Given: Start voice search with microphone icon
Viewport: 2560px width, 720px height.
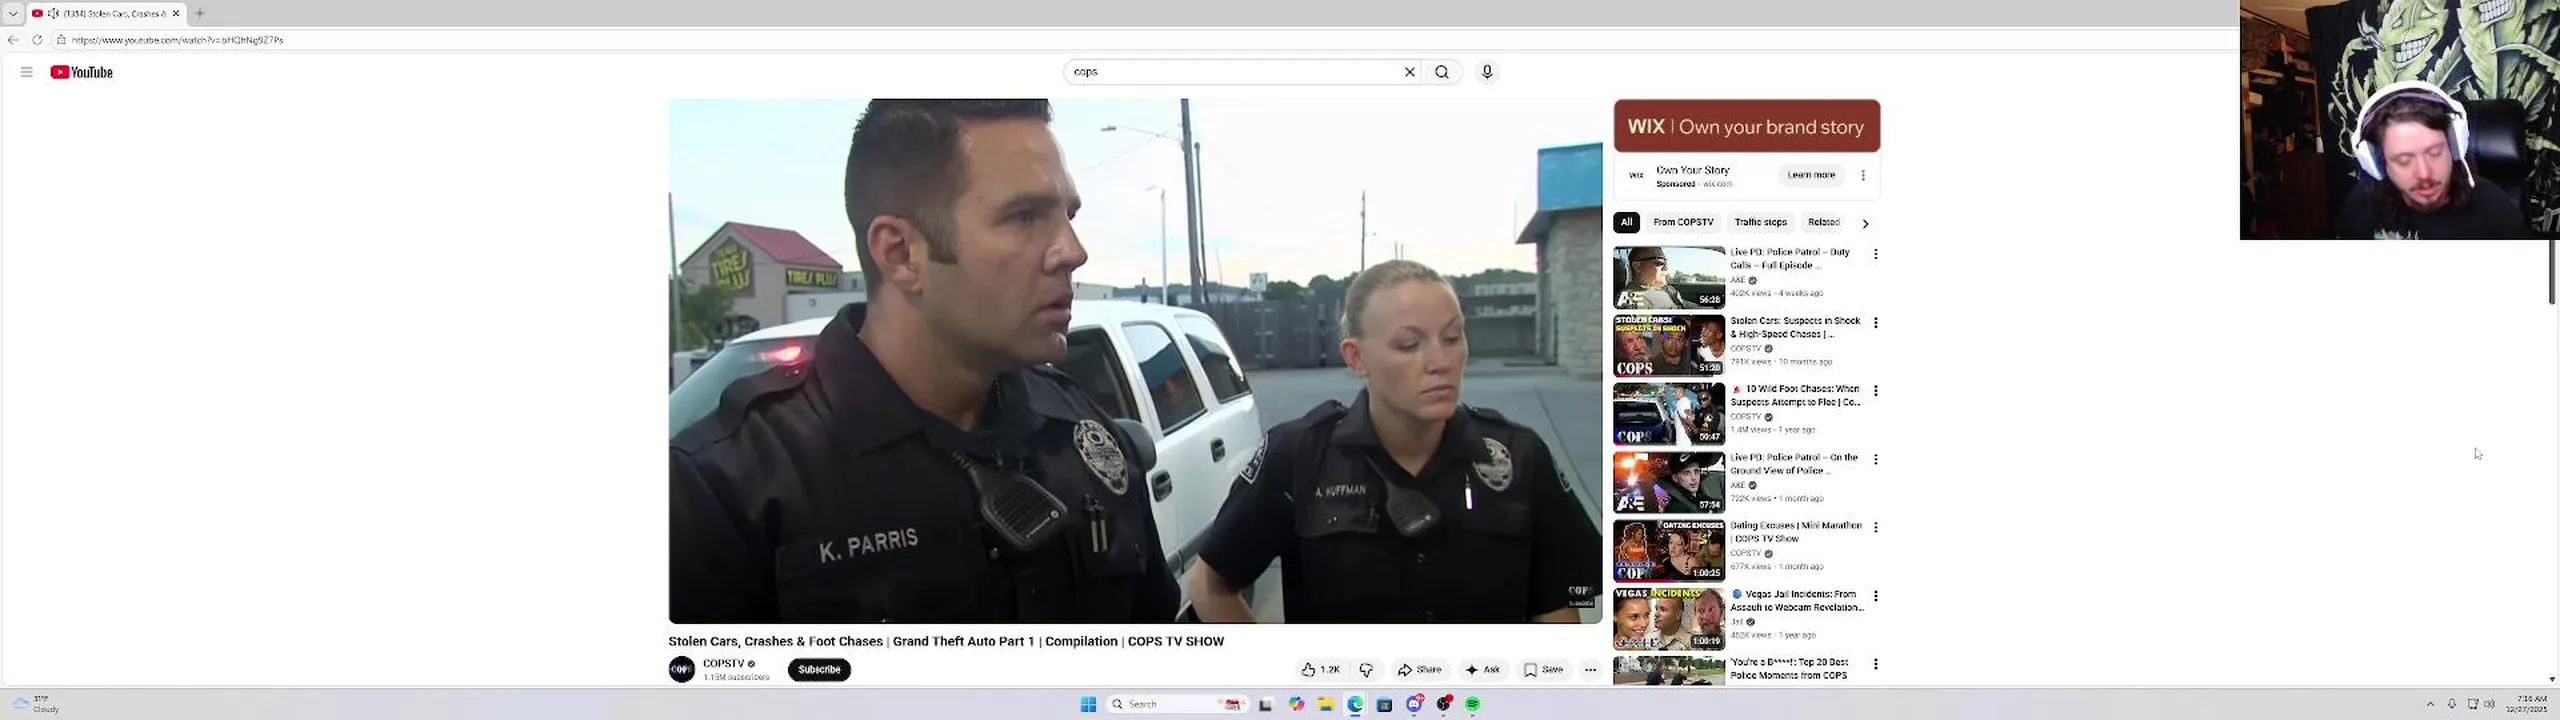Looking at the screenshot, I should tap(1487, 72).
